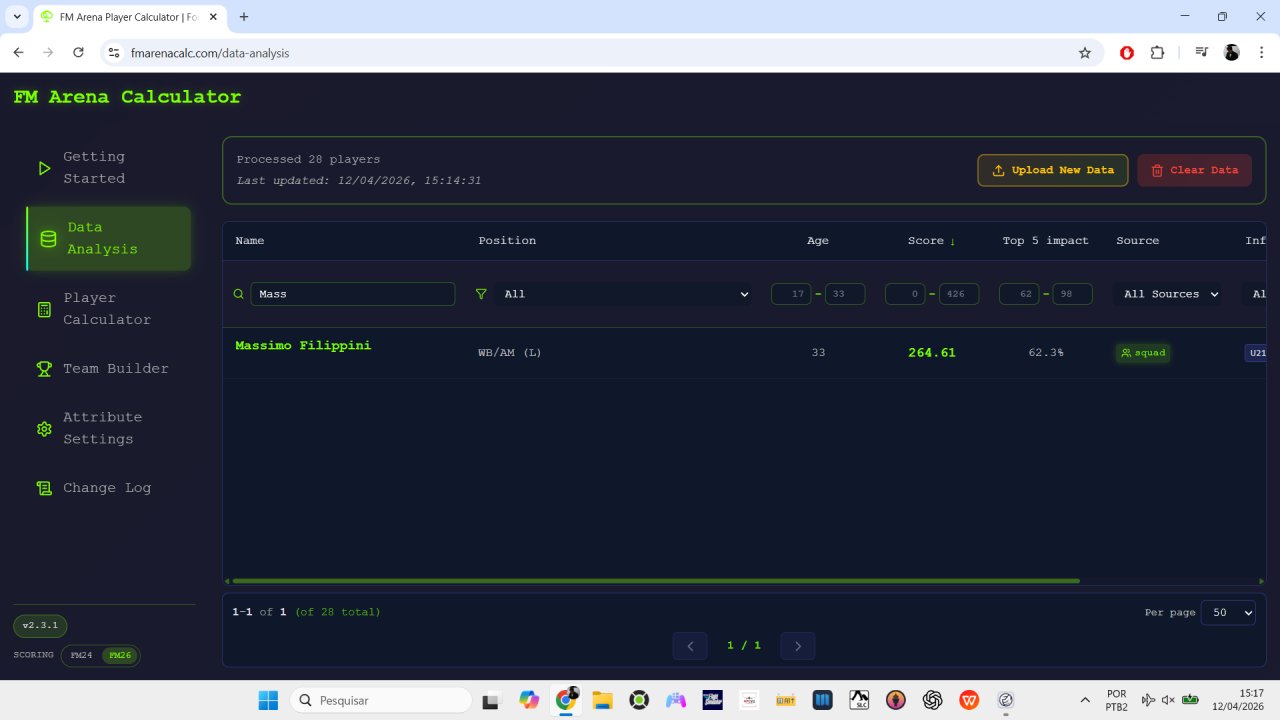Open a new browser tab with plus icon
Viewport: 1280px width, 720px height.
pos(244,17)
